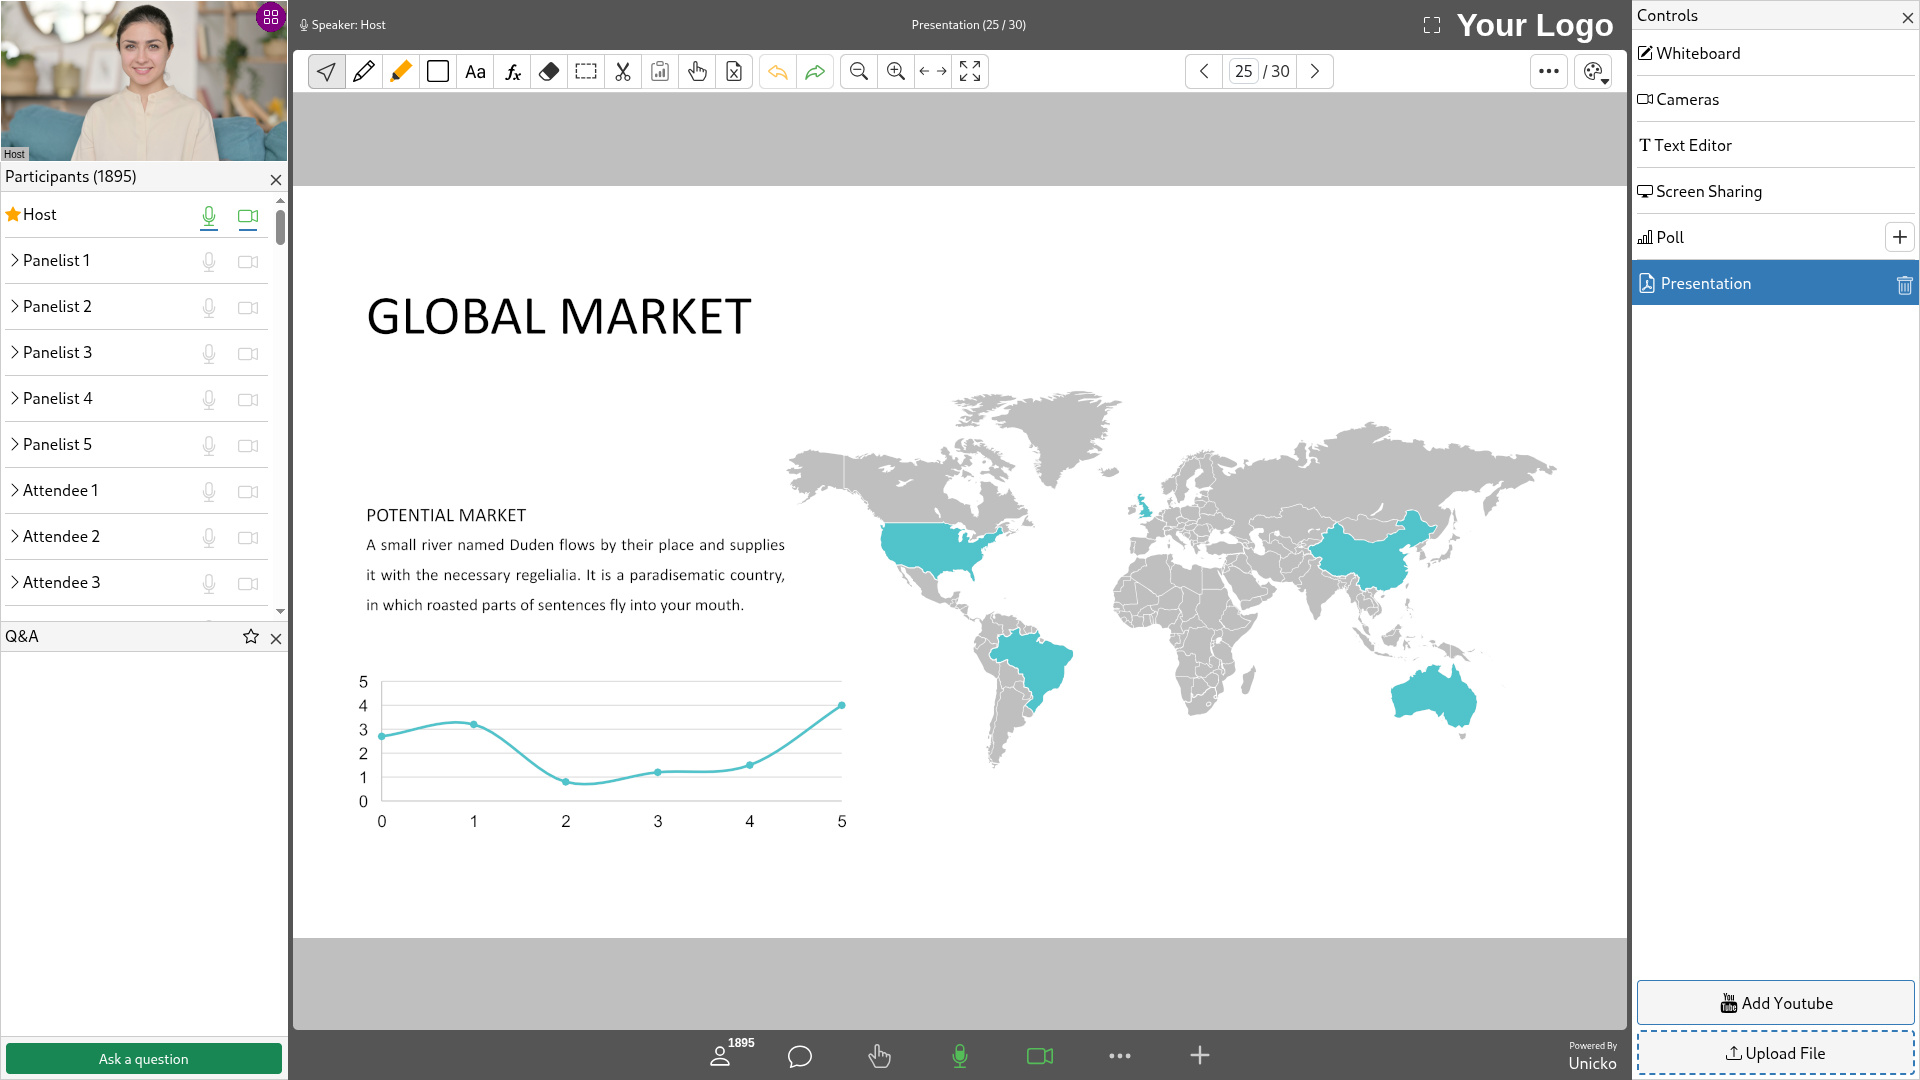Open bottom bar more options
1920x1080 pixels.
coord(1120,1056)
